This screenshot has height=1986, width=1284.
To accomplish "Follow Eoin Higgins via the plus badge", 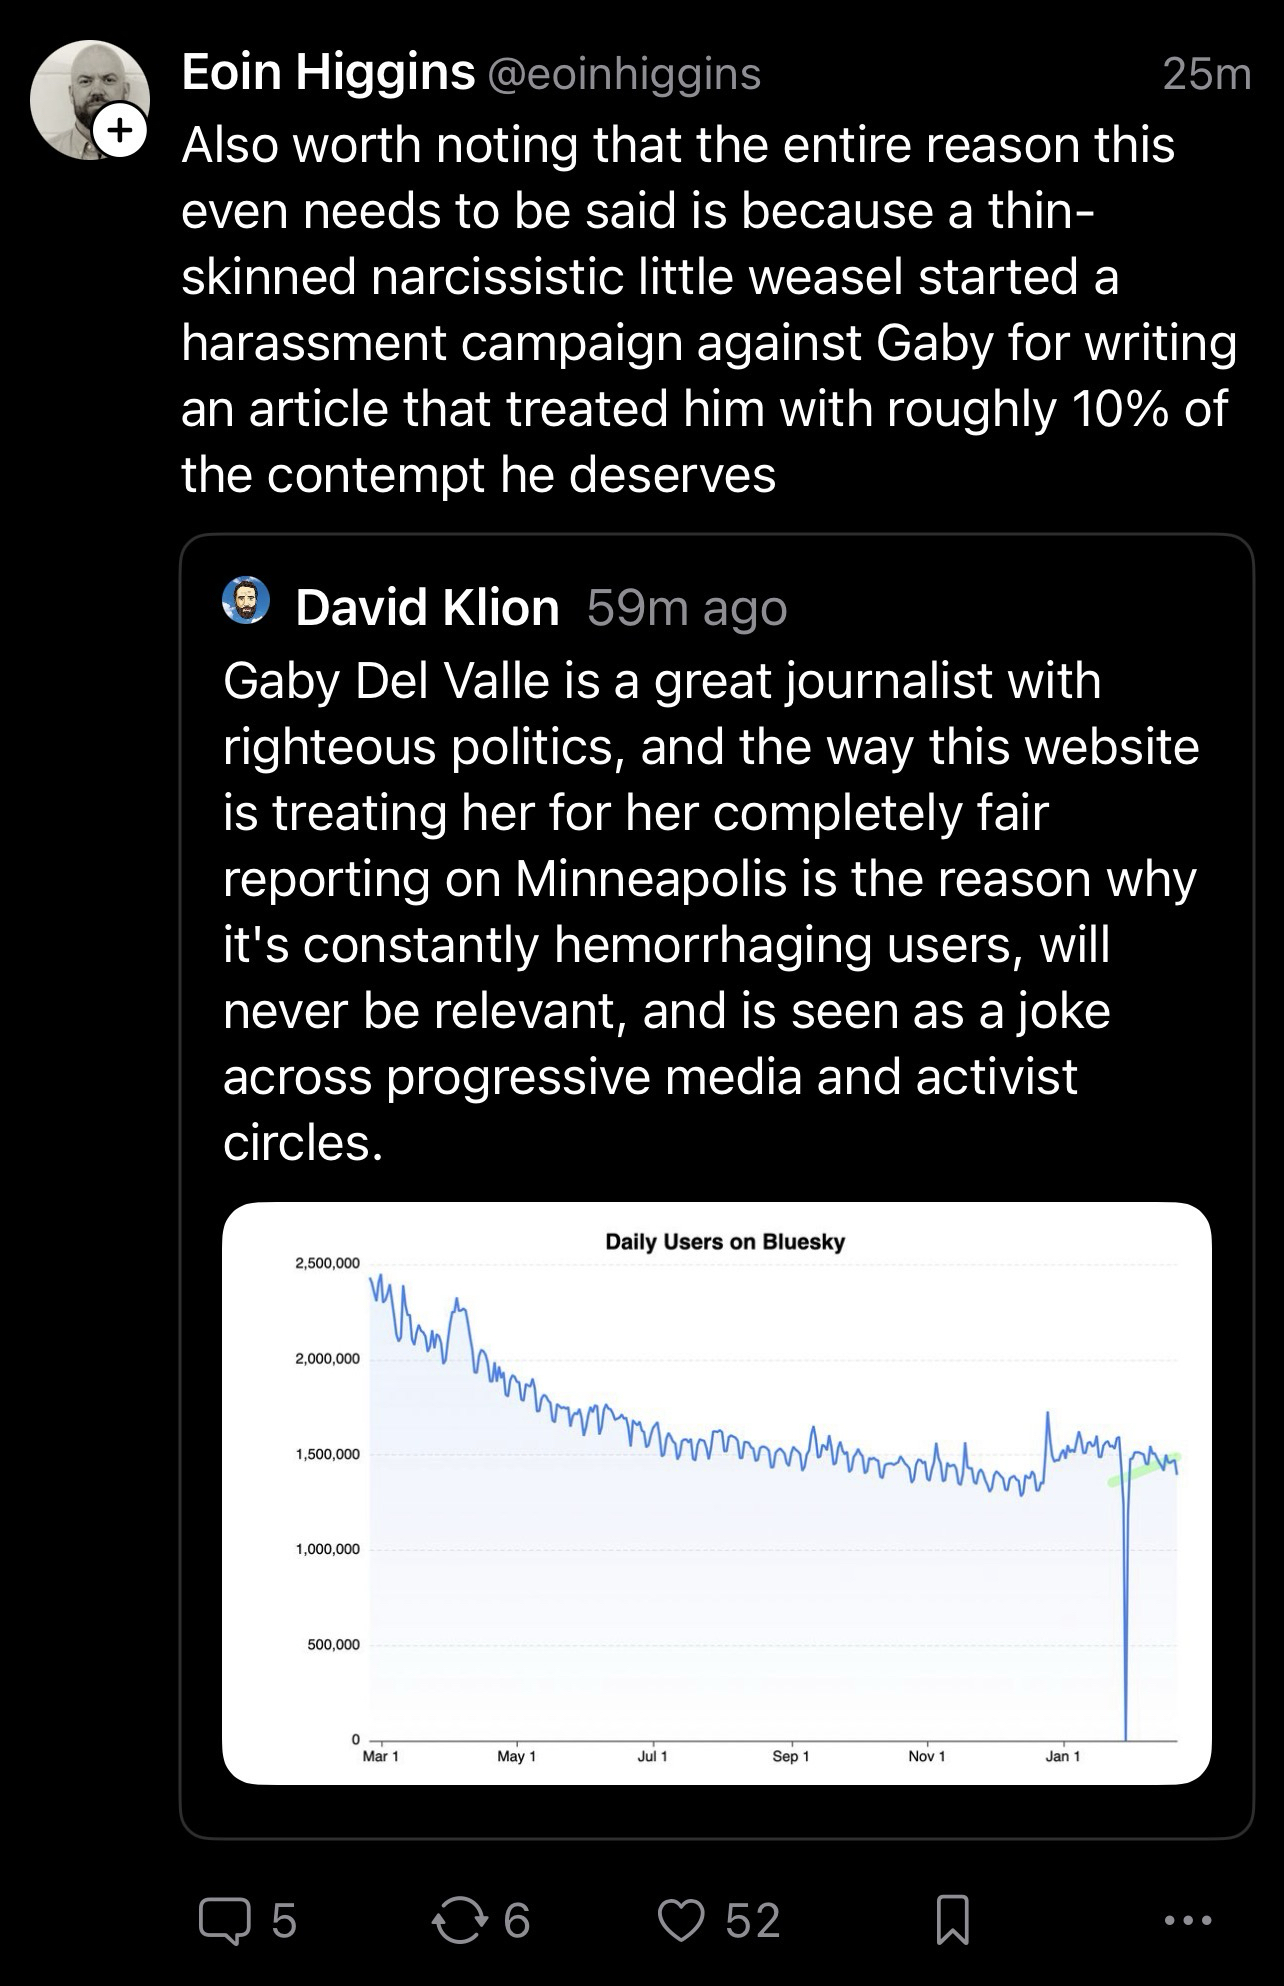I will 120,130.
